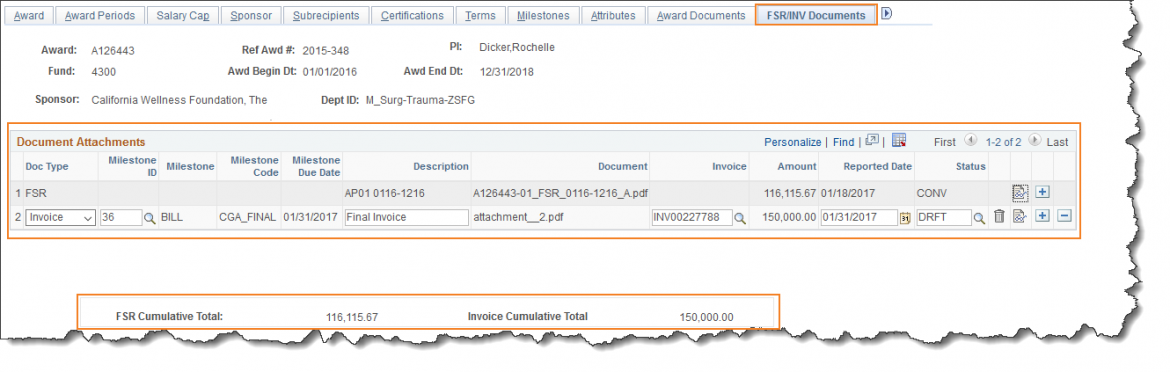The width and height of the screenshot is (1170, 372).
Task: Show more tabs with right arrow
Action: (886, 13)
